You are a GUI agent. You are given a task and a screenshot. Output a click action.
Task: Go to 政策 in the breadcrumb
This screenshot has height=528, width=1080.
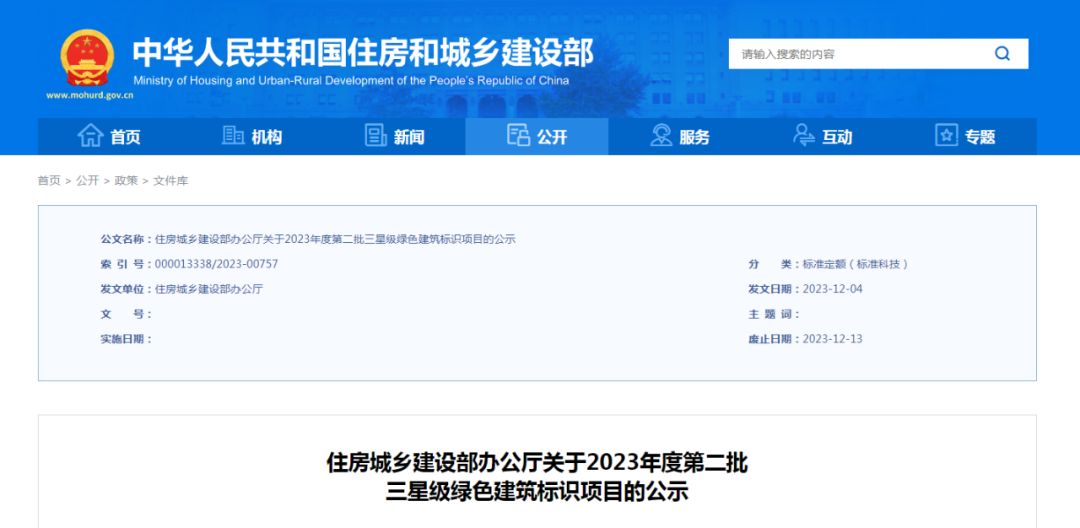pos(126,180)
